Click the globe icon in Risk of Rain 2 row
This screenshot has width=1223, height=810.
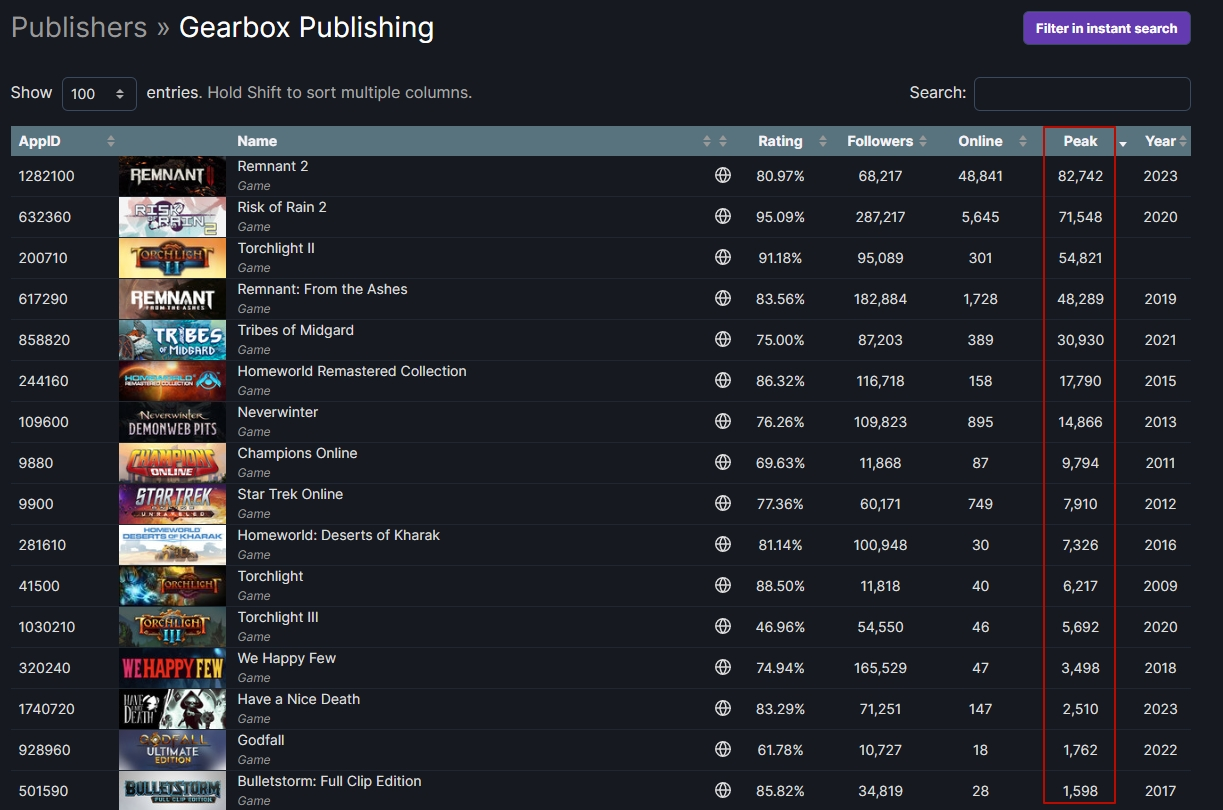pos(723,217)
